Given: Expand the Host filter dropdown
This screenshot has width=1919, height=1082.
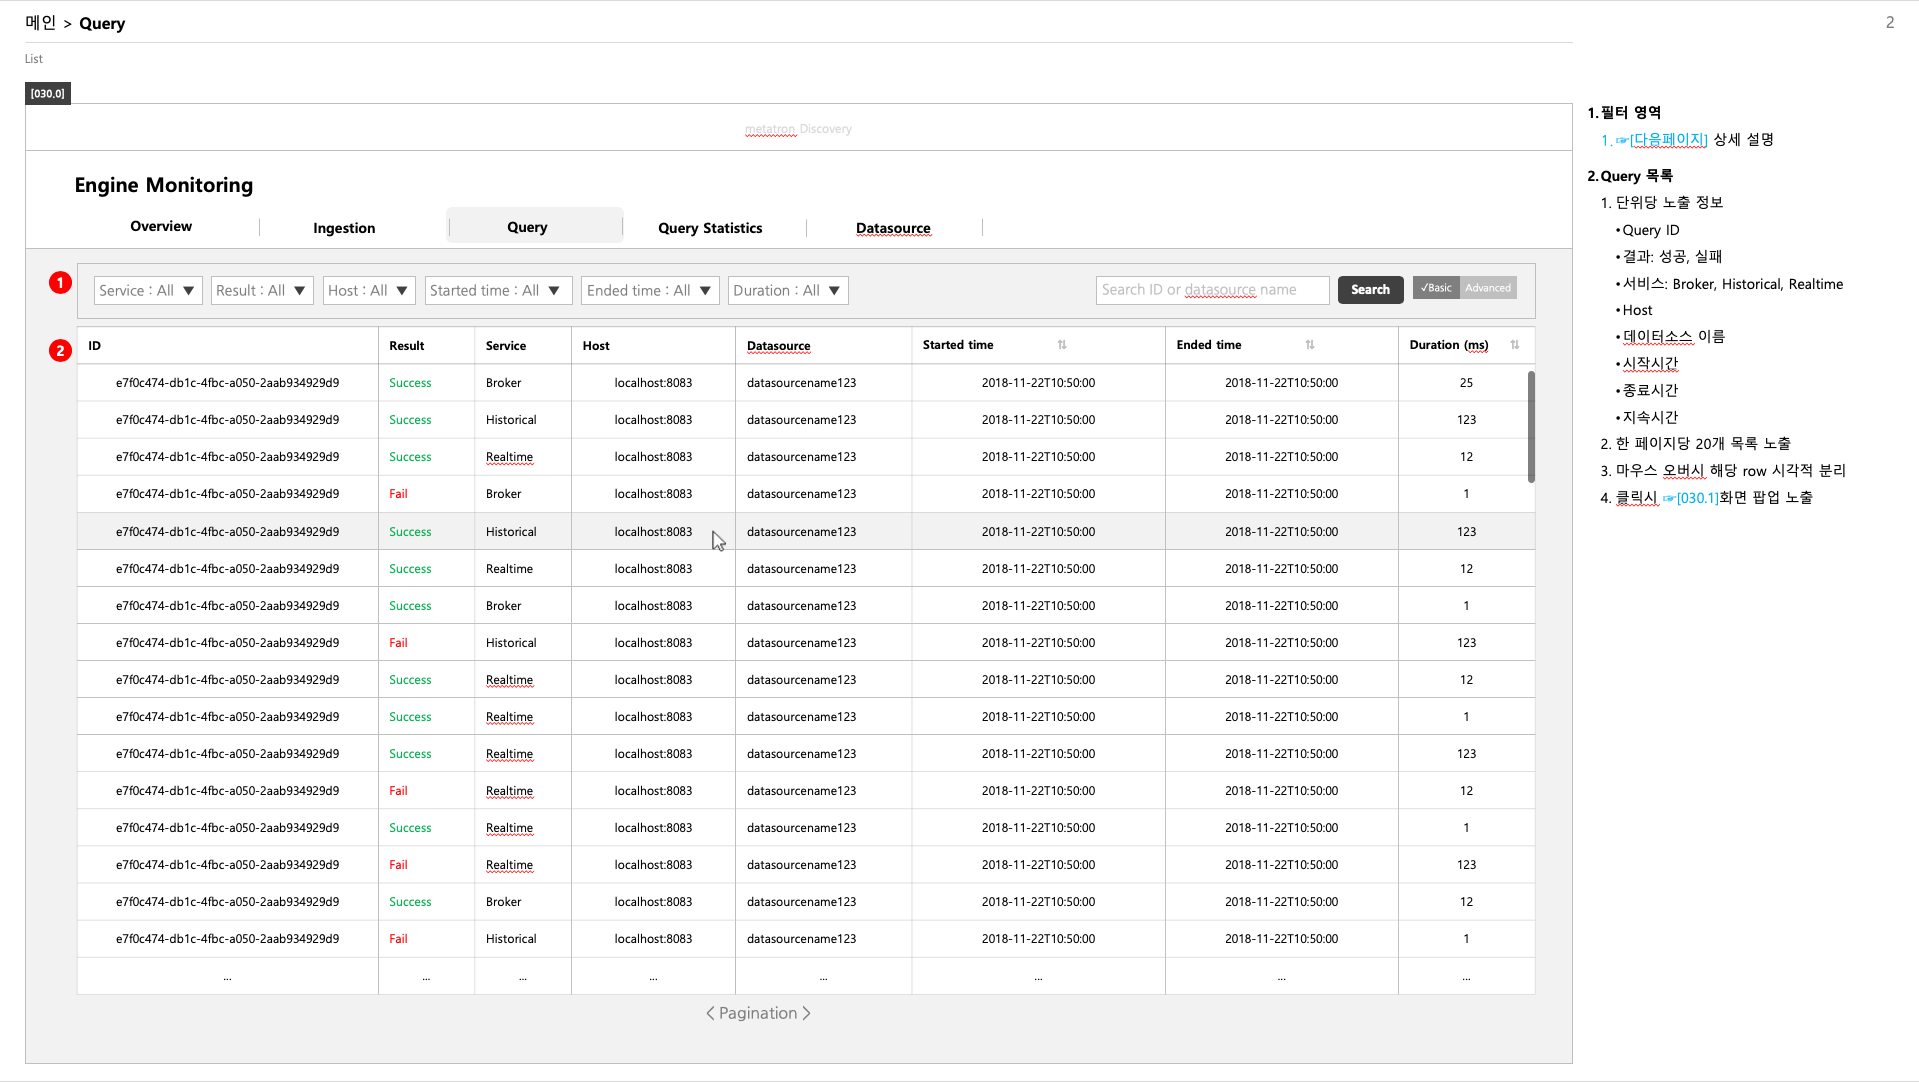Looking at the screenshot, I should (369, 291).
